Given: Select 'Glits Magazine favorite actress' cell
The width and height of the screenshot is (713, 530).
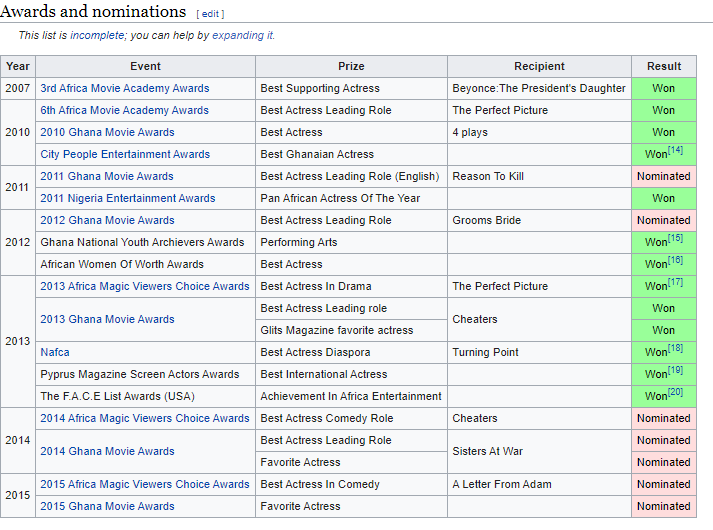Looking at the screenshot, I should click(351, 330).
